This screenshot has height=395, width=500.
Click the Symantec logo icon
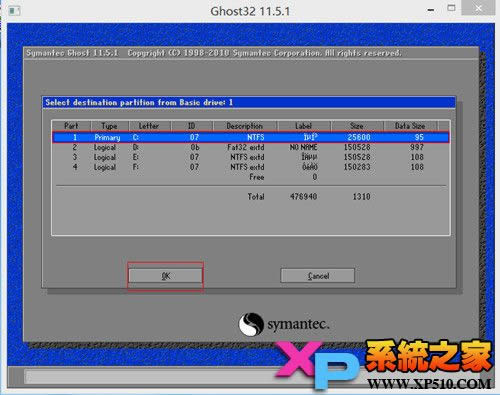(x=251, y=324)
